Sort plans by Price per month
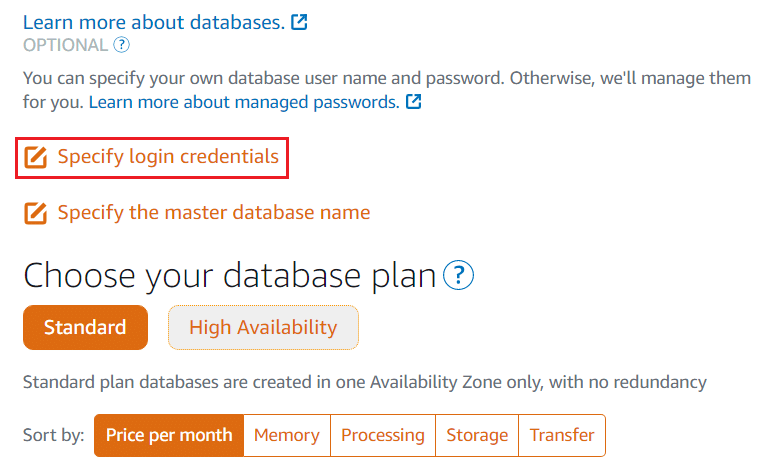 click(x=169, y=435)
